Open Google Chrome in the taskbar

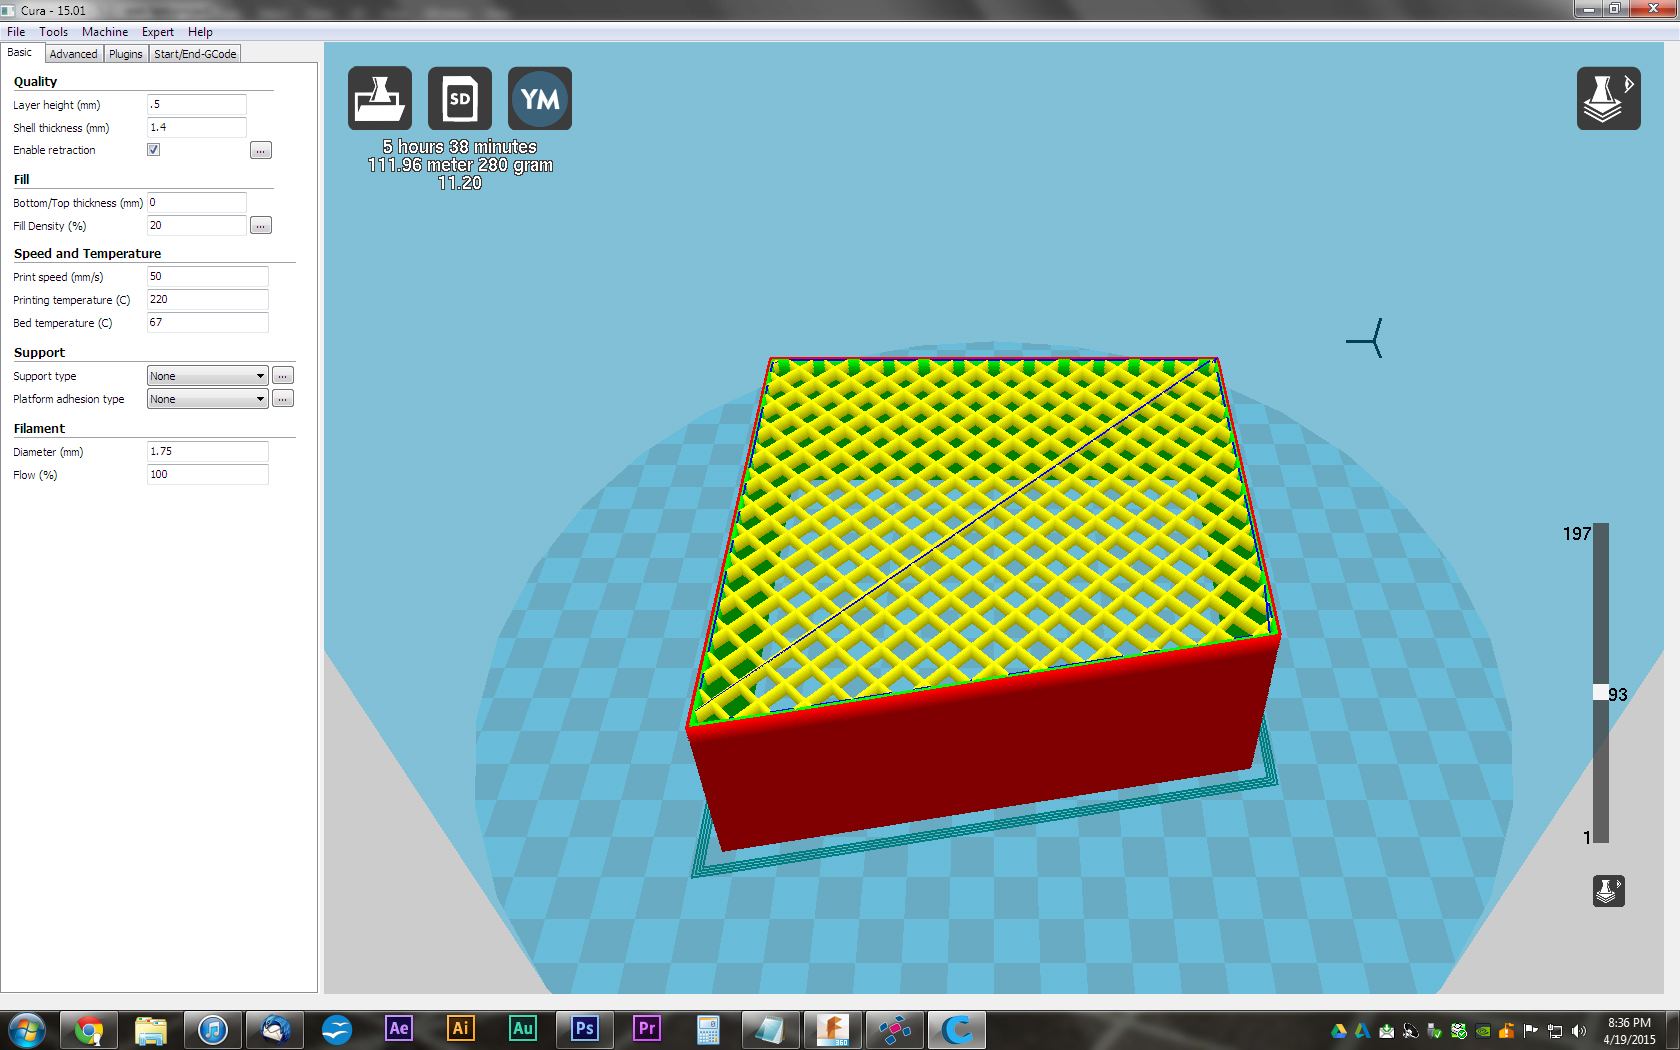(x=89, y=1029)
